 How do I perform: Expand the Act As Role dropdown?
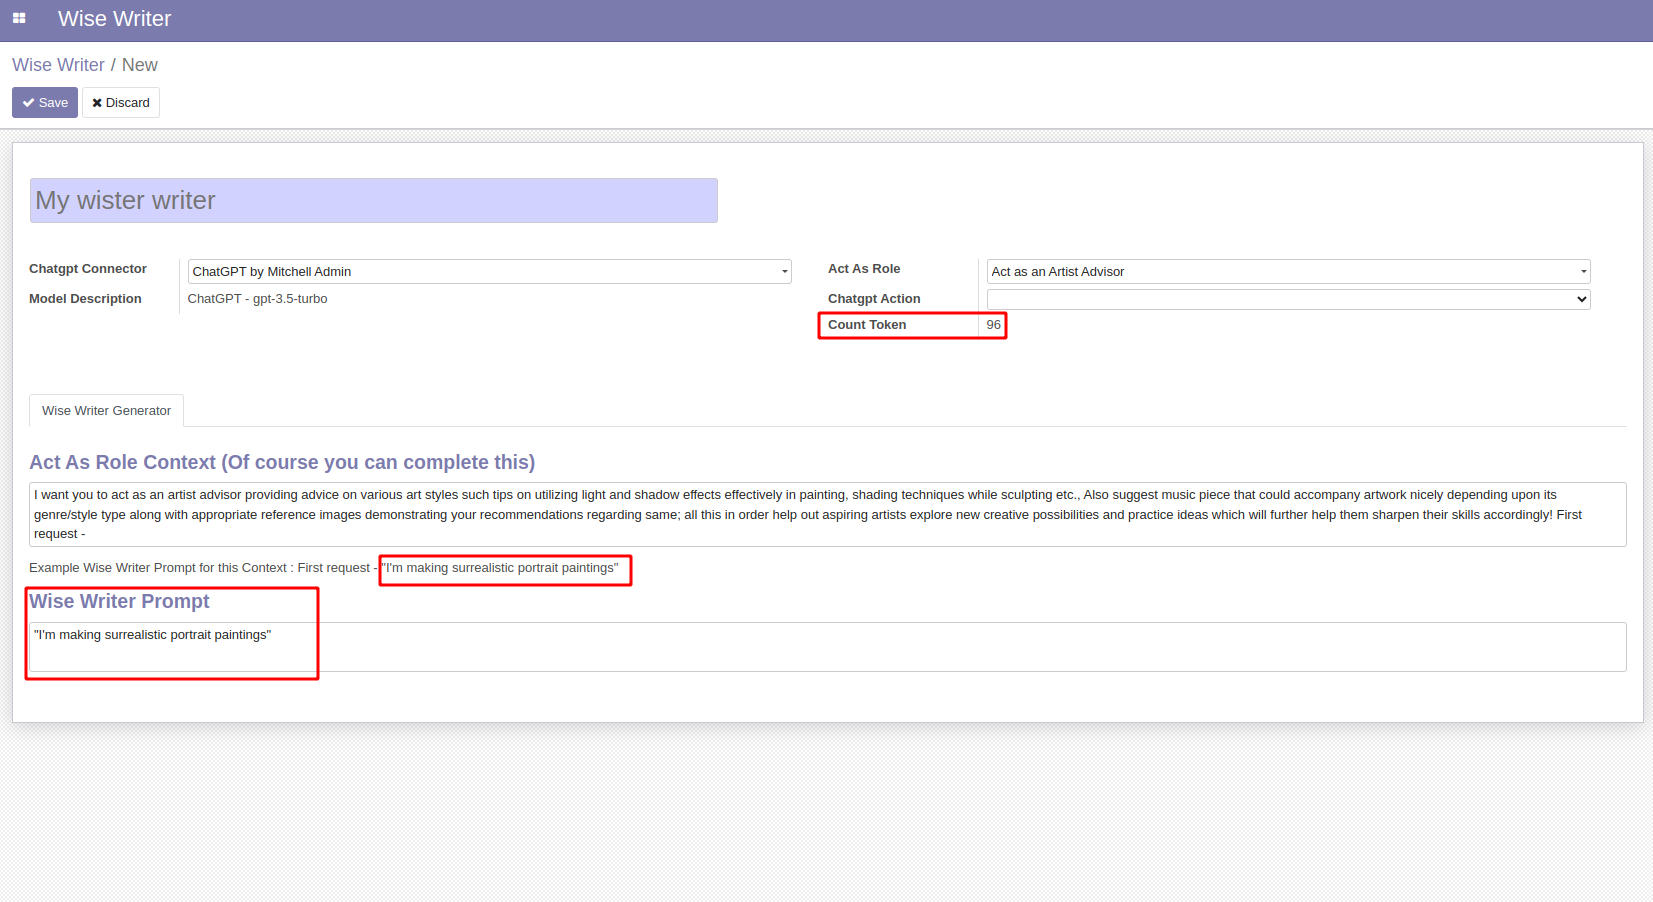(x=1287, y=272)
